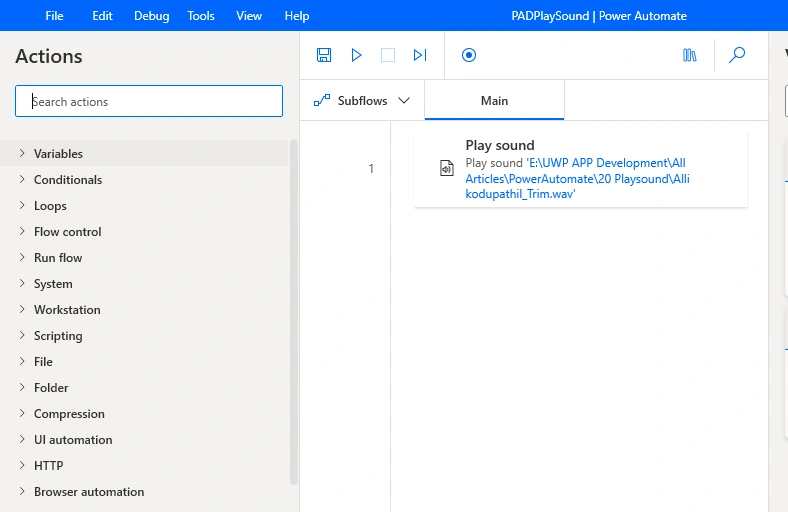
Task: Expand the Variables action group
Action: pyautogui.click(x=144, y=153)
